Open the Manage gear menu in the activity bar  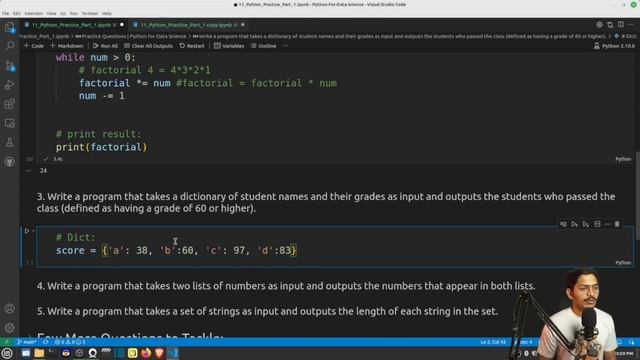tap(9, 327)
